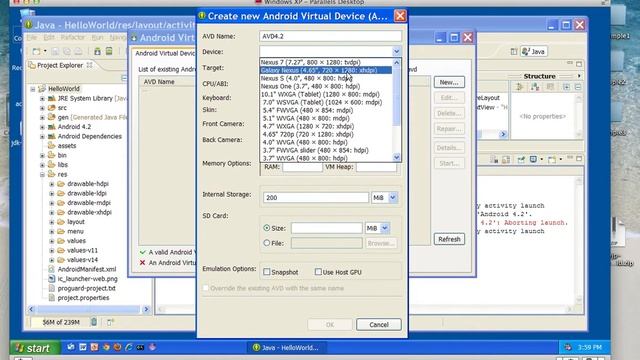Click the pin console icon in console toolbar
This screenshot has height=360, width=640.
click(521, 160)
